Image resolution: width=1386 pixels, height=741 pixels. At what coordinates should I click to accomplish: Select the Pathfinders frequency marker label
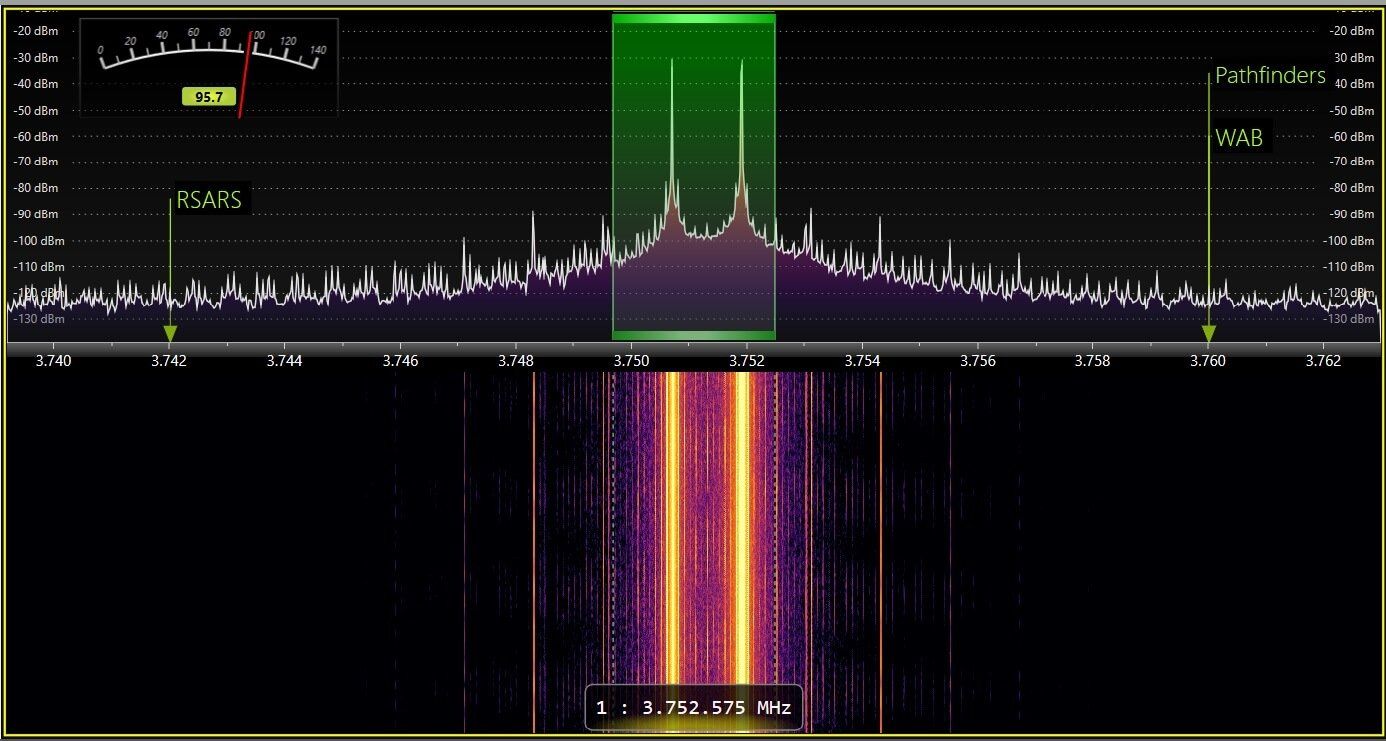[1270, 76]
